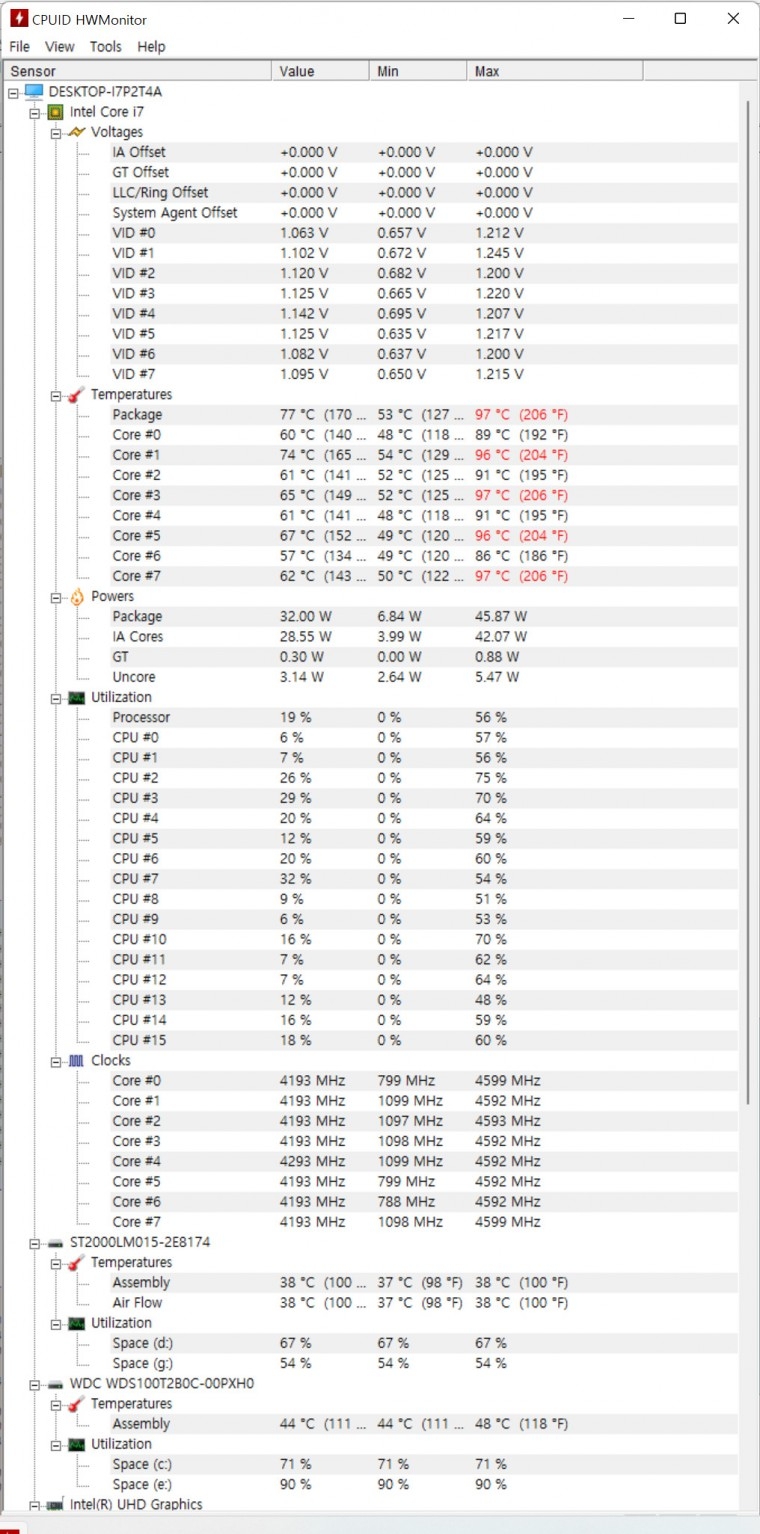This screenshot has height=1534, width=760.
Task: Collapse the Powers section expander
Action: [x=56, y=597]
